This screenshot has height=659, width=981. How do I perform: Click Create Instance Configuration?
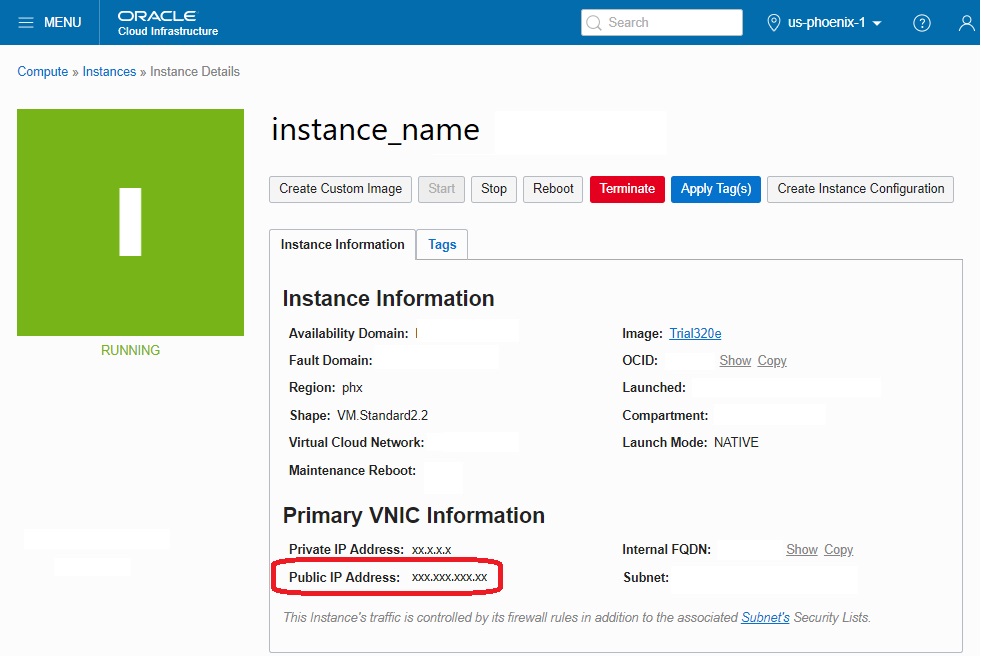(x=859, y=189)
